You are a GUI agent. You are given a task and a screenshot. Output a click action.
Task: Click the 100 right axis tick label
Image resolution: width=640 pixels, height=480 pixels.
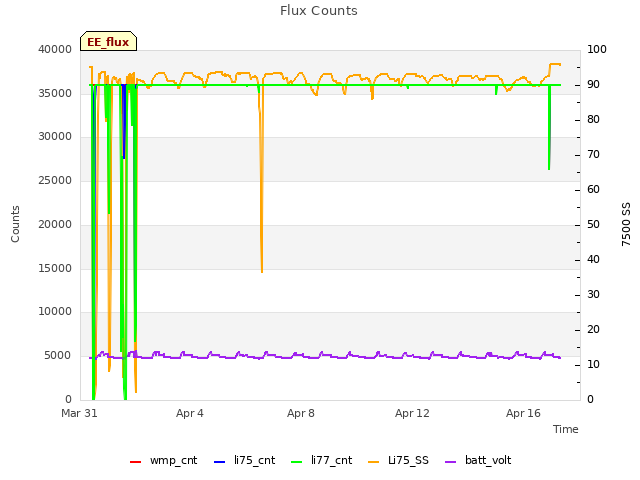coord(597,49)
